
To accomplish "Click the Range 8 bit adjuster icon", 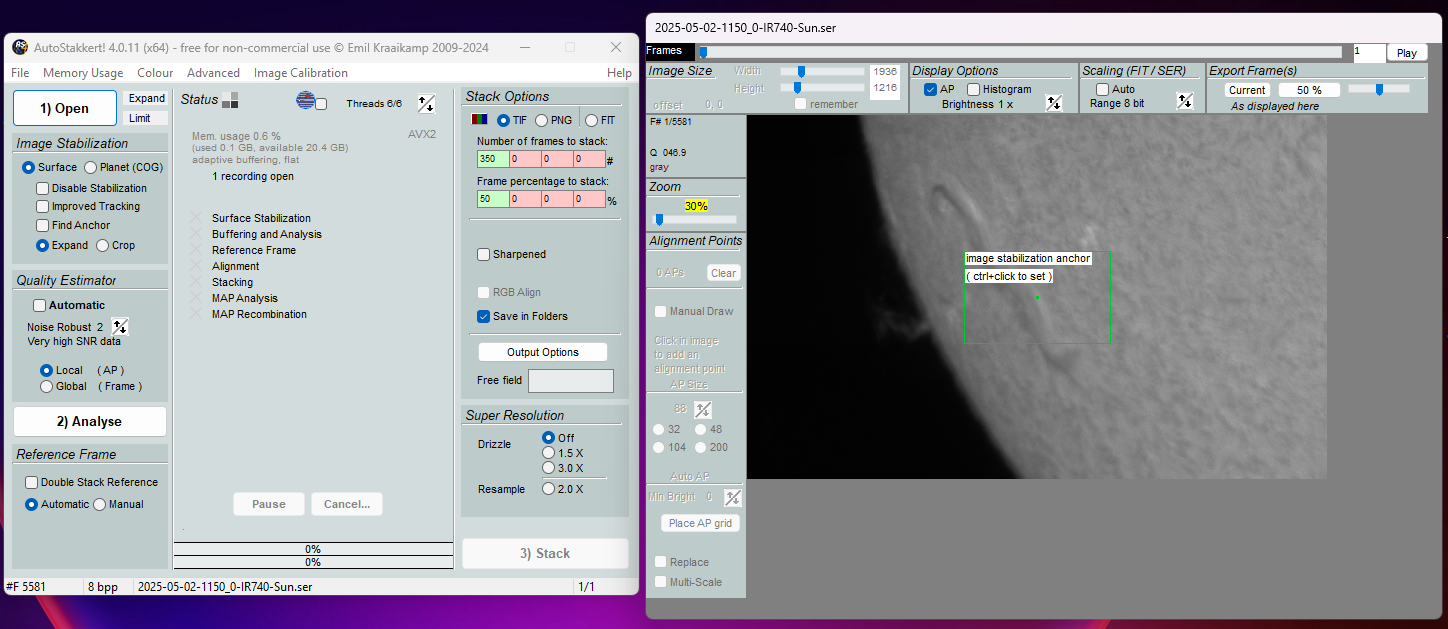I will [1185, 101].
